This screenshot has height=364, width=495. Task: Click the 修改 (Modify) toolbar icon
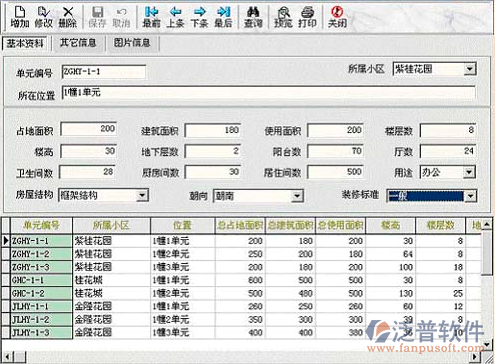[x=44, y=17]
